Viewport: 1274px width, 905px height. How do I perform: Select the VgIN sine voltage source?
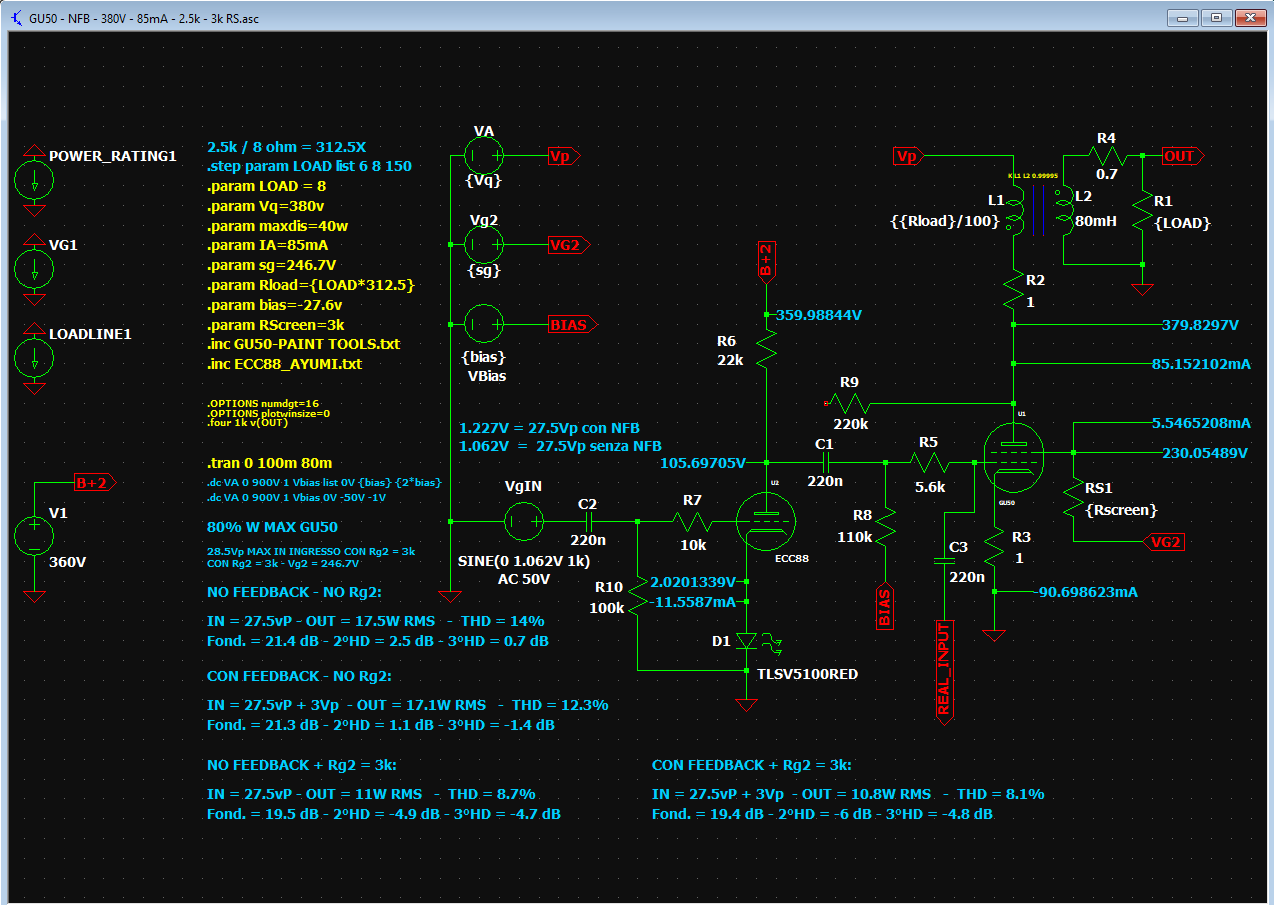tap(524, 520)
